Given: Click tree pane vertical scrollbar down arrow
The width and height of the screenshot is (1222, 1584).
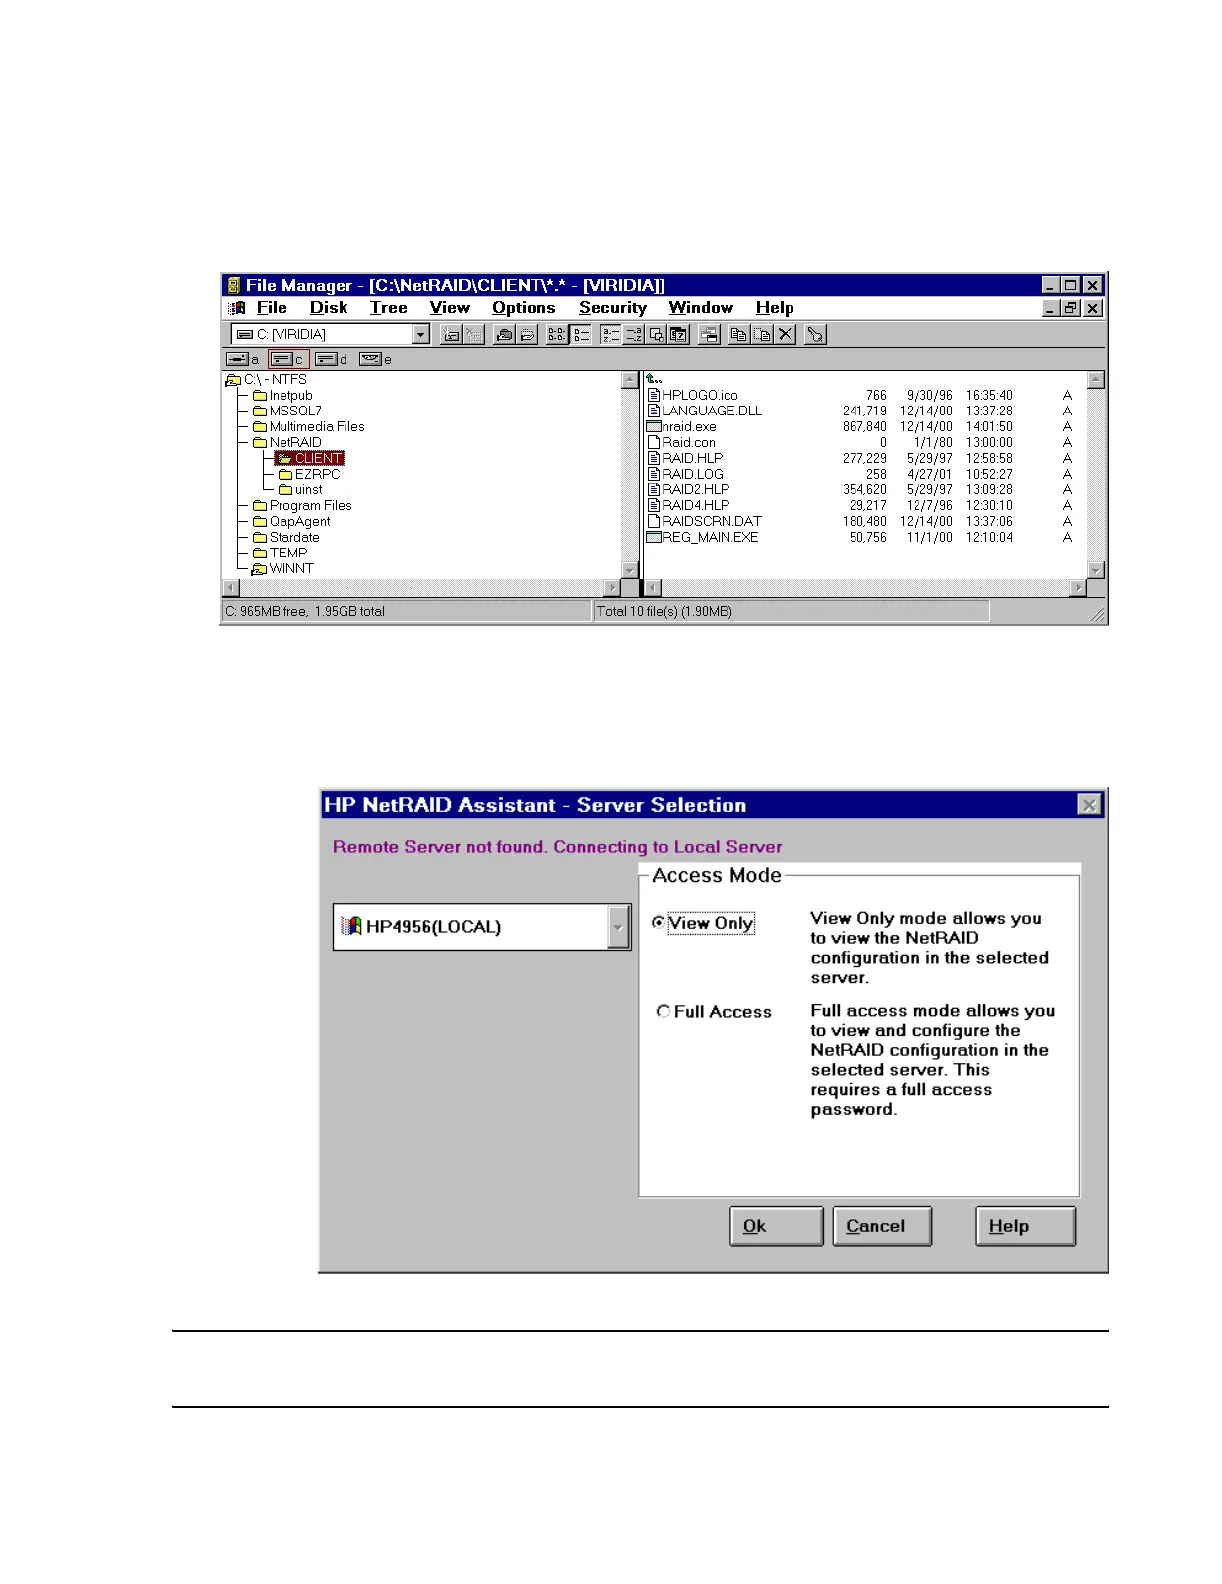Looking at the screenshot, I should [630, 570].
